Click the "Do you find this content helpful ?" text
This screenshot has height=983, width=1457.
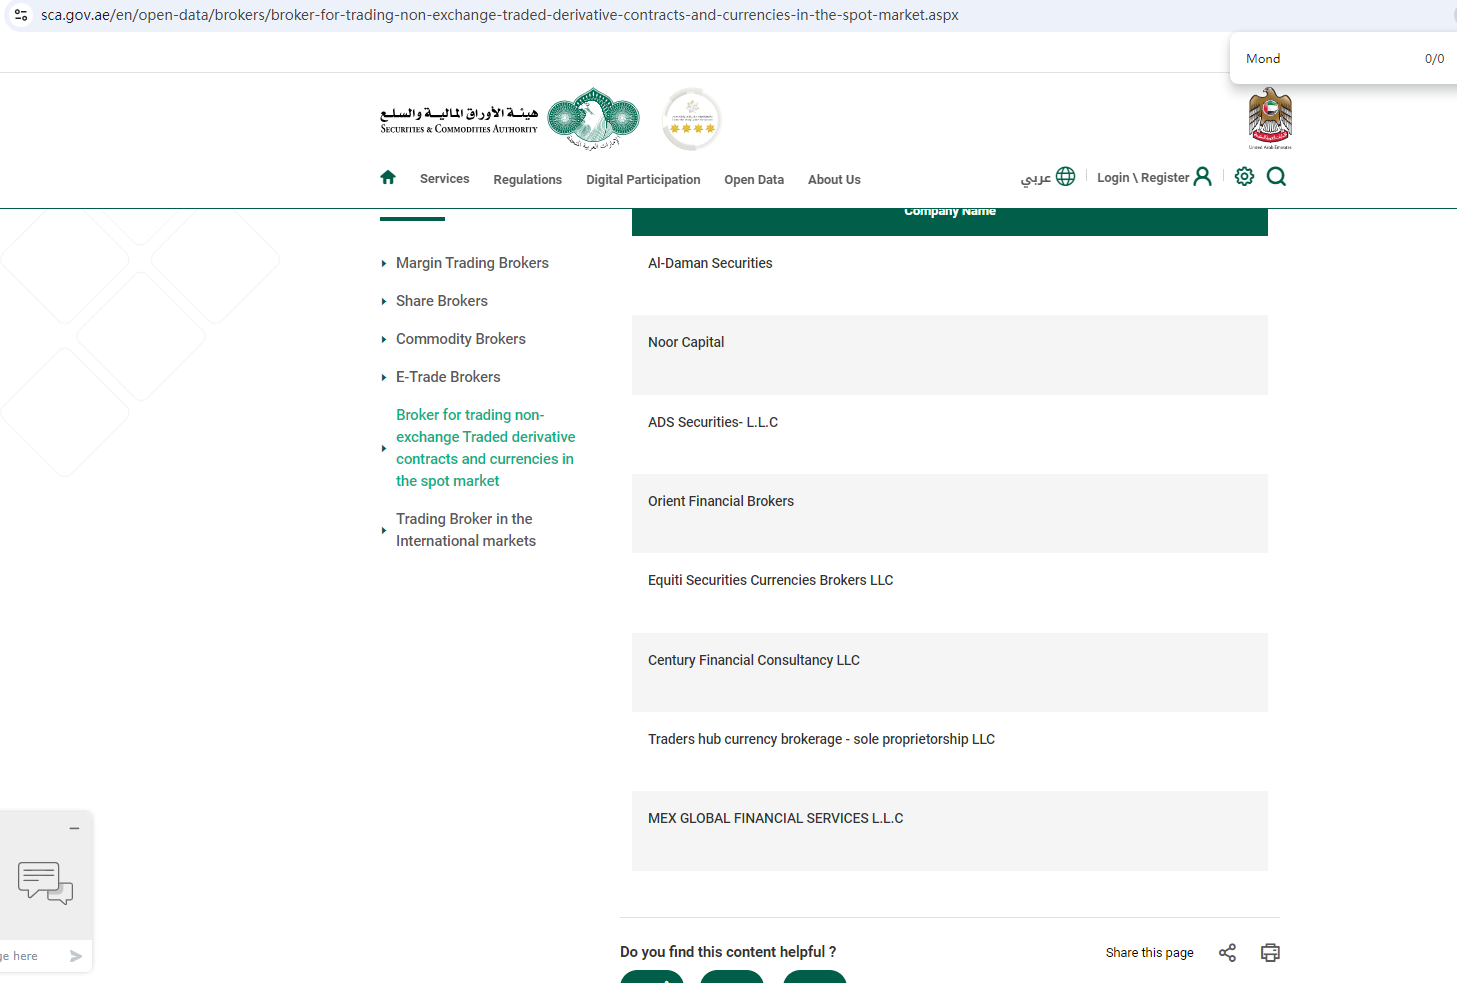pyautogui.click(x=728, y=952)
